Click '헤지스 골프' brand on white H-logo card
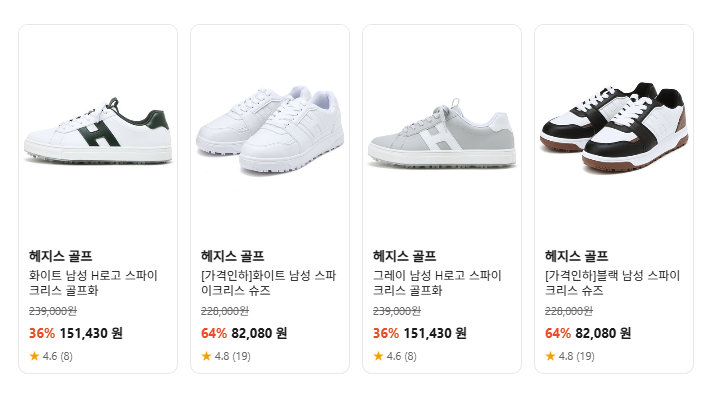706x400 pixels. coord(61,256)
